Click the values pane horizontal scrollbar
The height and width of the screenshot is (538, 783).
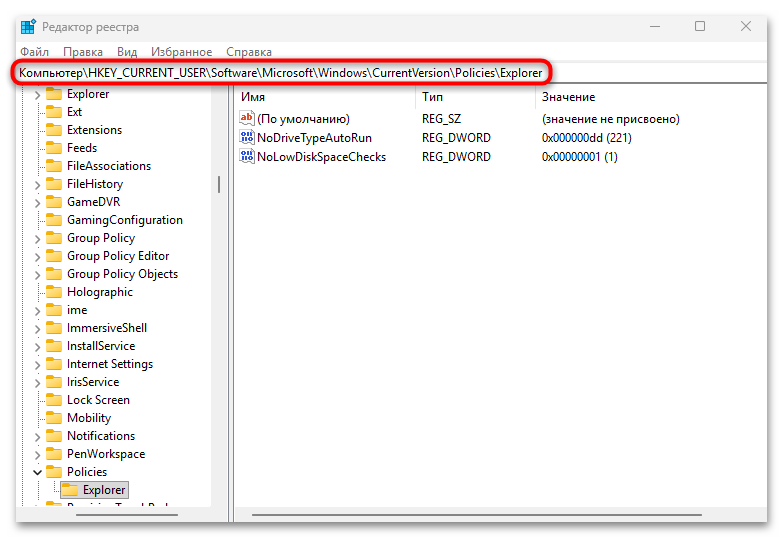[476, 515]
